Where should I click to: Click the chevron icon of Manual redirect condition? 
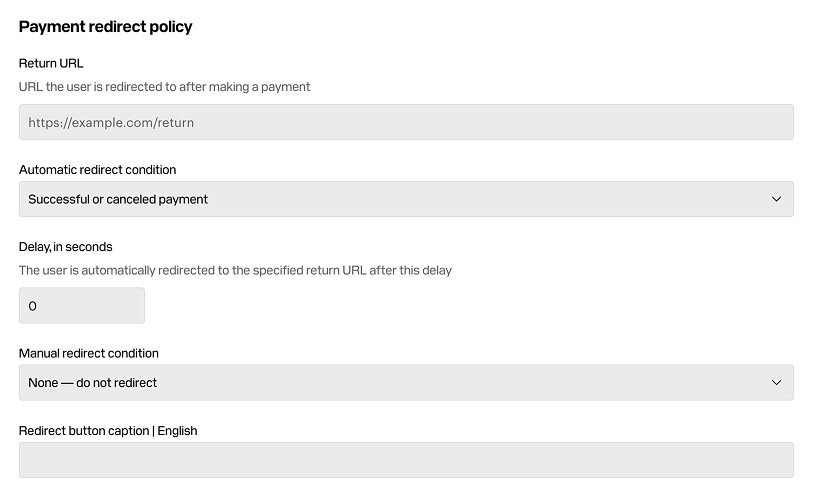point(776,383)
